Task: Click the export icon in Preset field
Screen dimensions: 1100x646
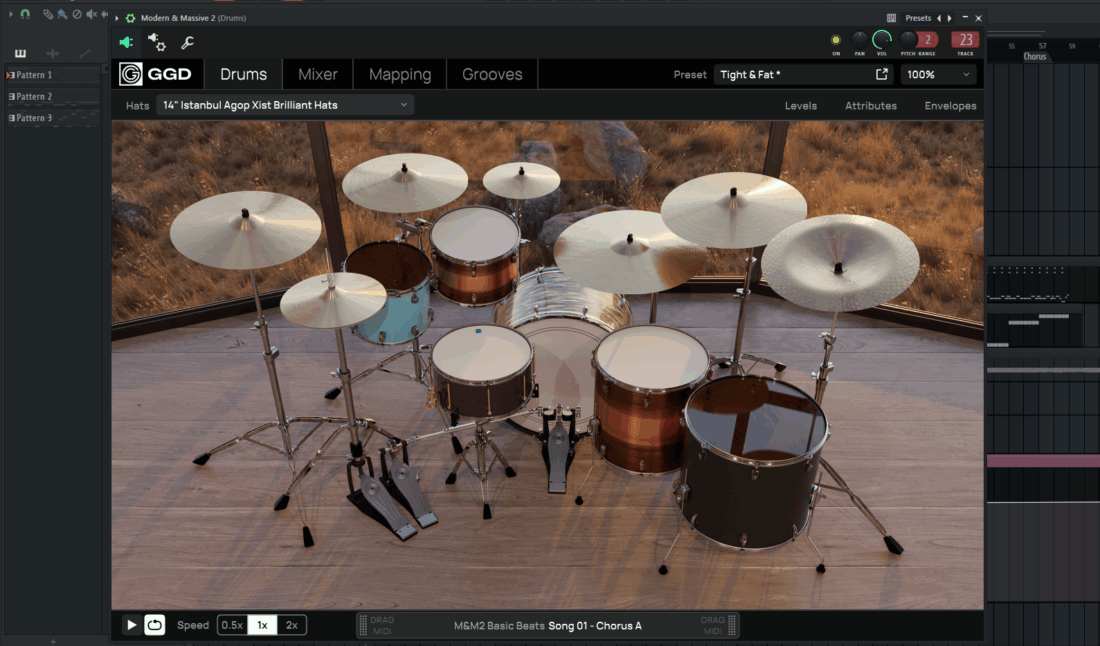Action: pos(881,74)
